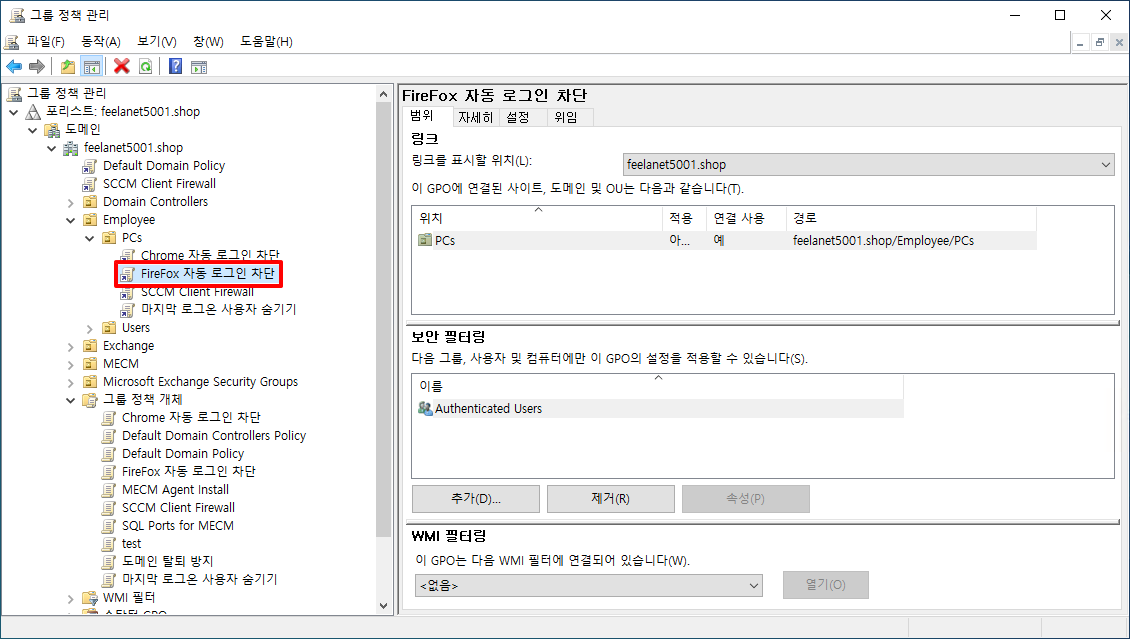This screenshot has width=1130, height=639.
Task: Open the WMI filter <없음> dropdown
Action: point(589,586)
